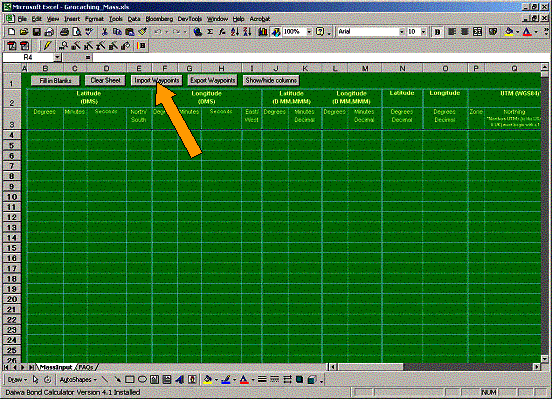
Task: Open the Office Assistant help icon
Action: coord(320,32)
